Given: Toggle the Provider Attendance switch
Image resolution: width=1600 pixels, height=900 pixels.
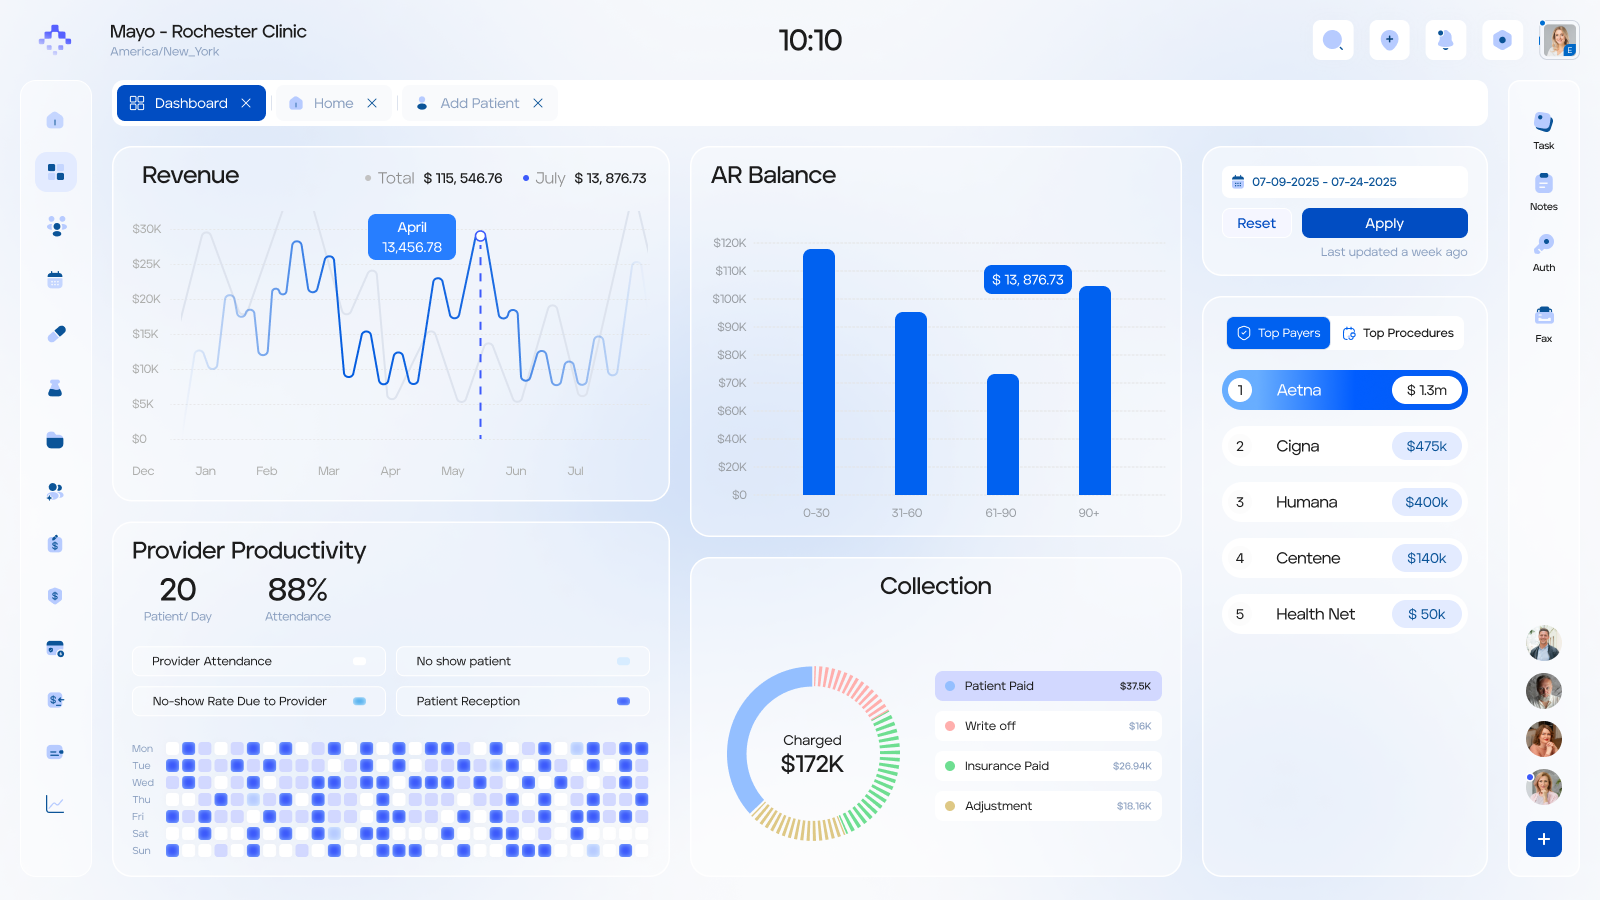Looking at the screenshot, I should [x=360, y=661].
